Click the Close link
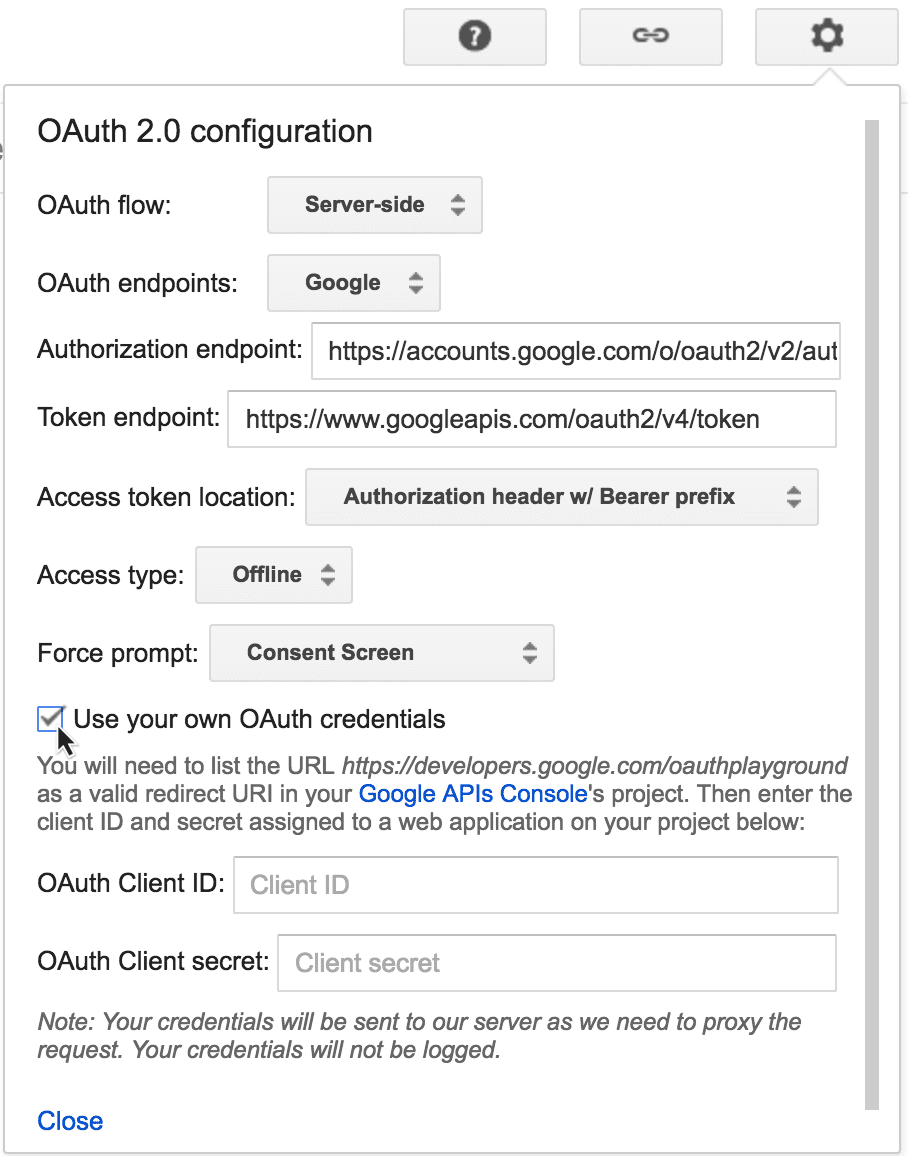The height and width of the screenshot is (1156, 908). click(69, 1121)
